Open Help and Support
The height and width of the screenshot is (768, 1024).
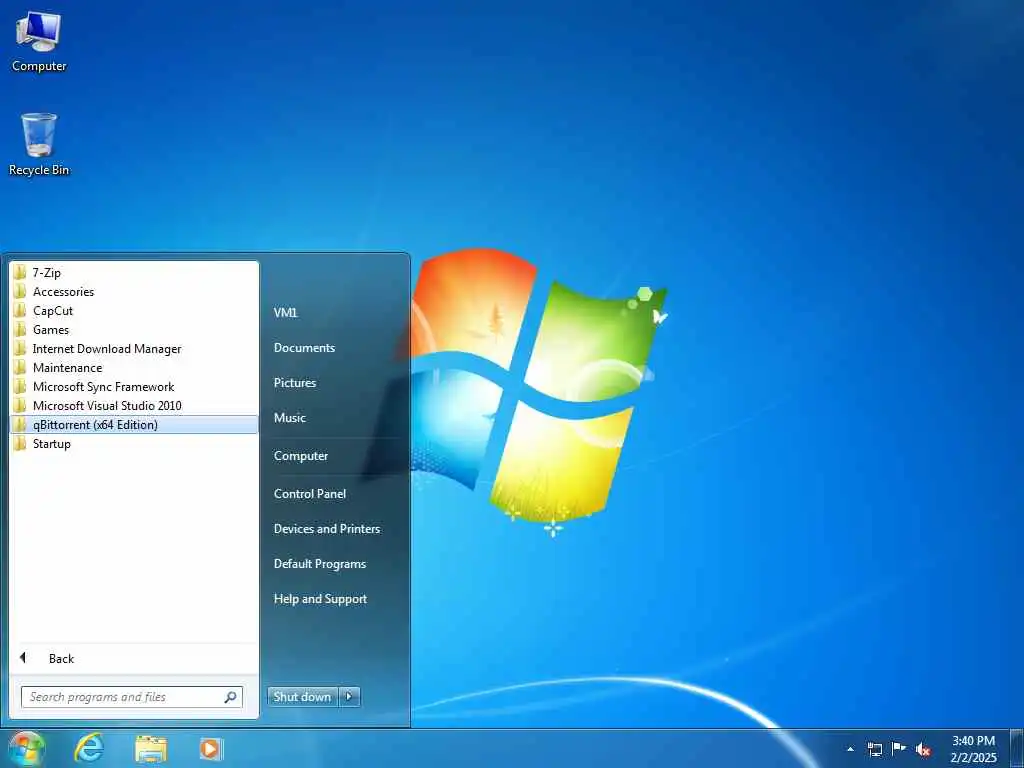point(320,599)
